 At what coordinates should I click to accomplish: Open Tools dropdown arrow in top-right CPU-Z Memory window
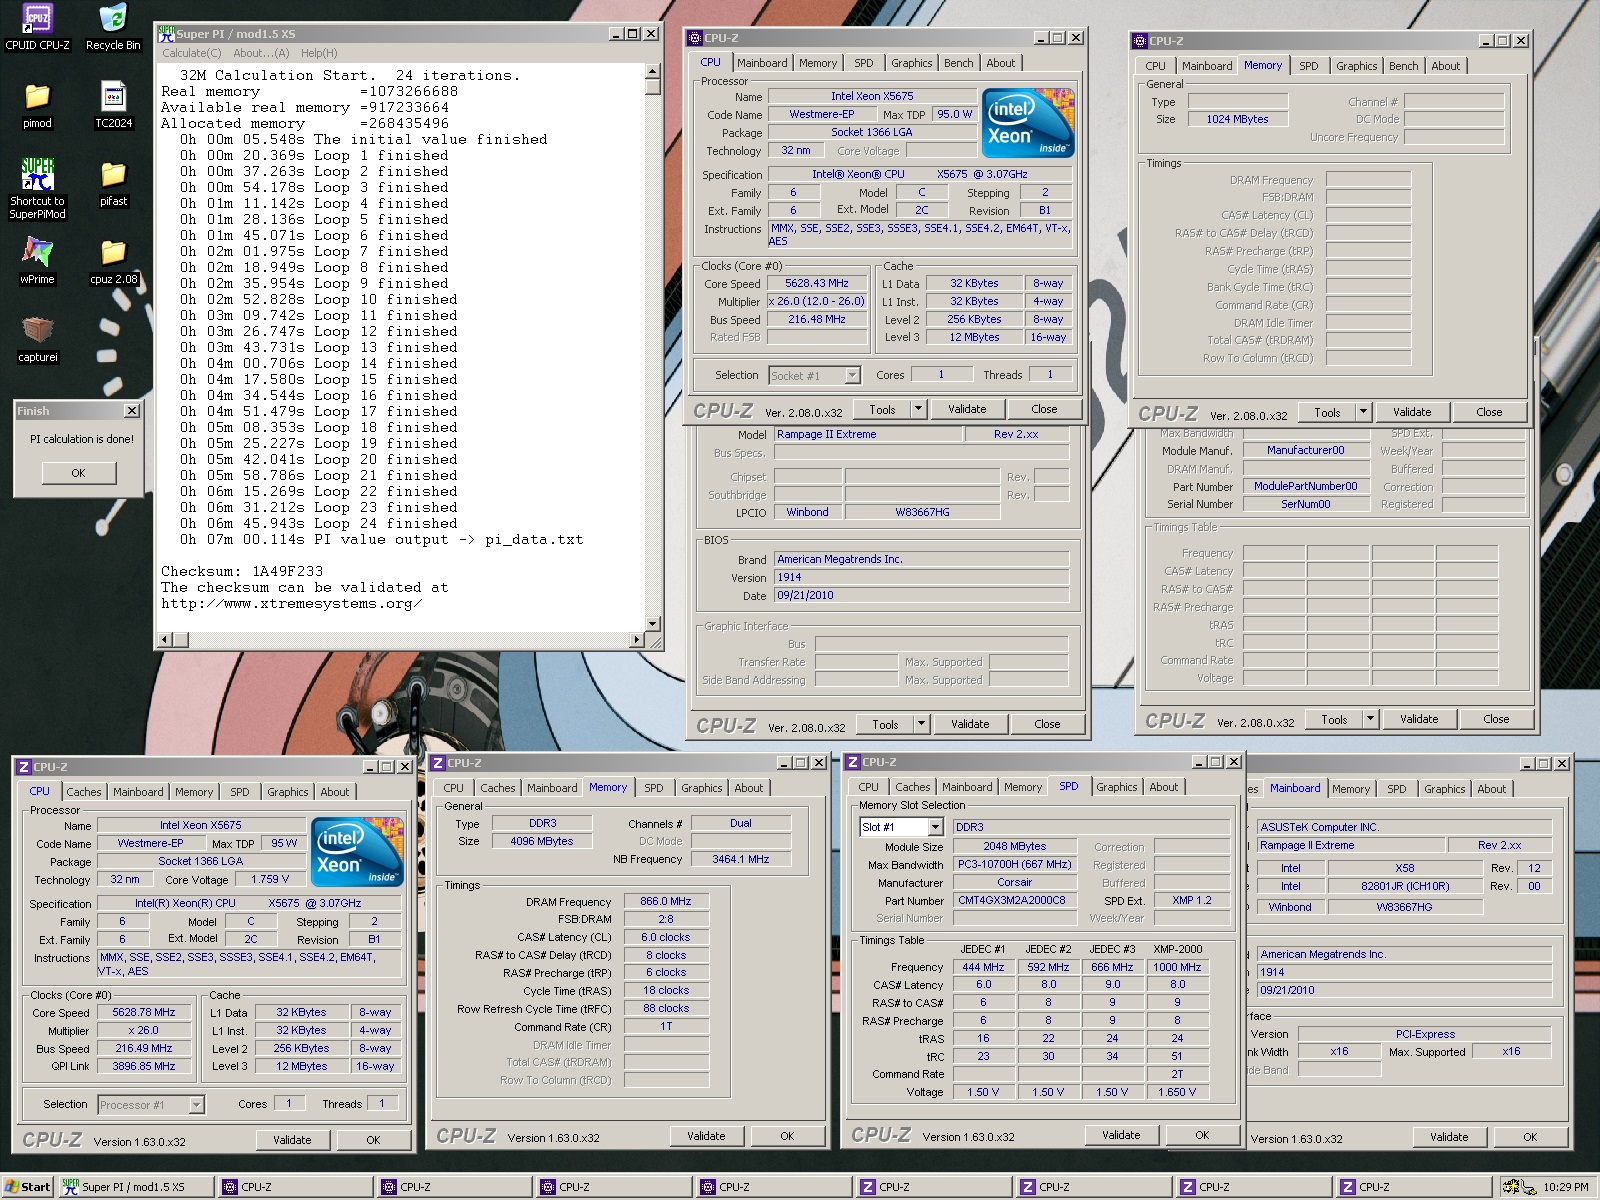coord(1362,412)
